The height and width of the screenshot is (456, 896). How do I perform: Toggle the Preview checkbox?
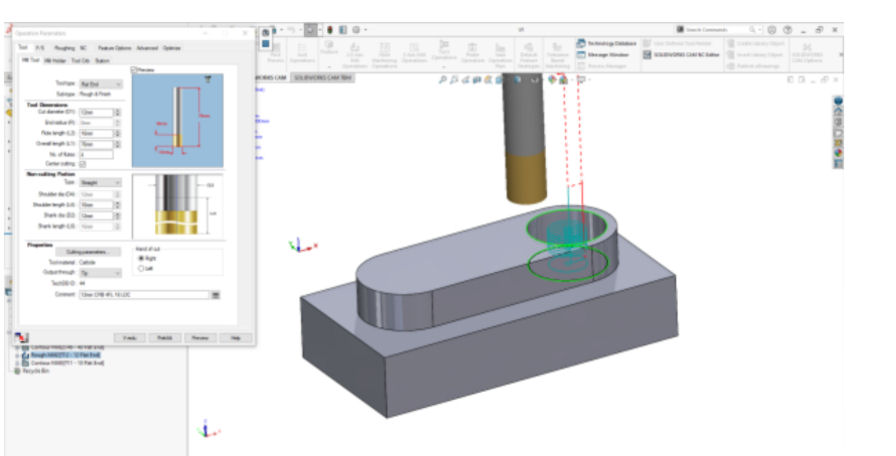click(x=134, y=69)
